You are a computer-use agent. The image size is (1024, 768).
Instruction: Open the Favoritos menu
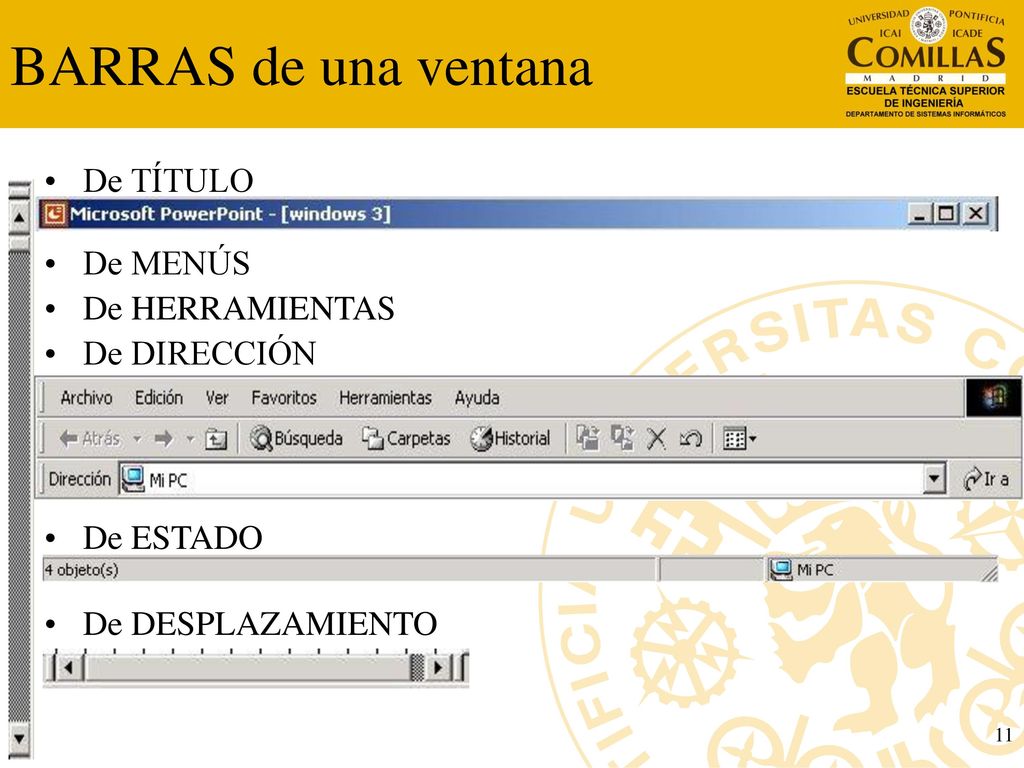click(284, 398)
